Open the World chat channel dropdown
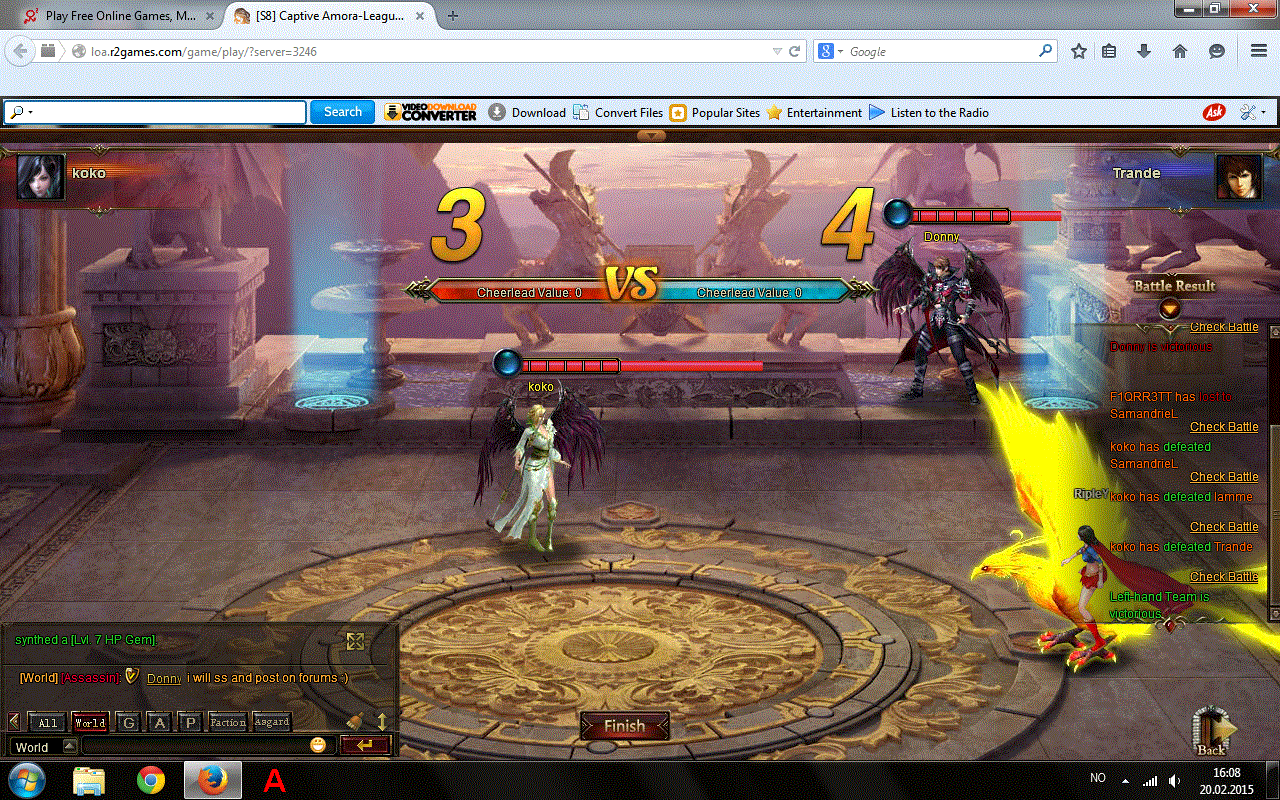 (x=69, y=746)
